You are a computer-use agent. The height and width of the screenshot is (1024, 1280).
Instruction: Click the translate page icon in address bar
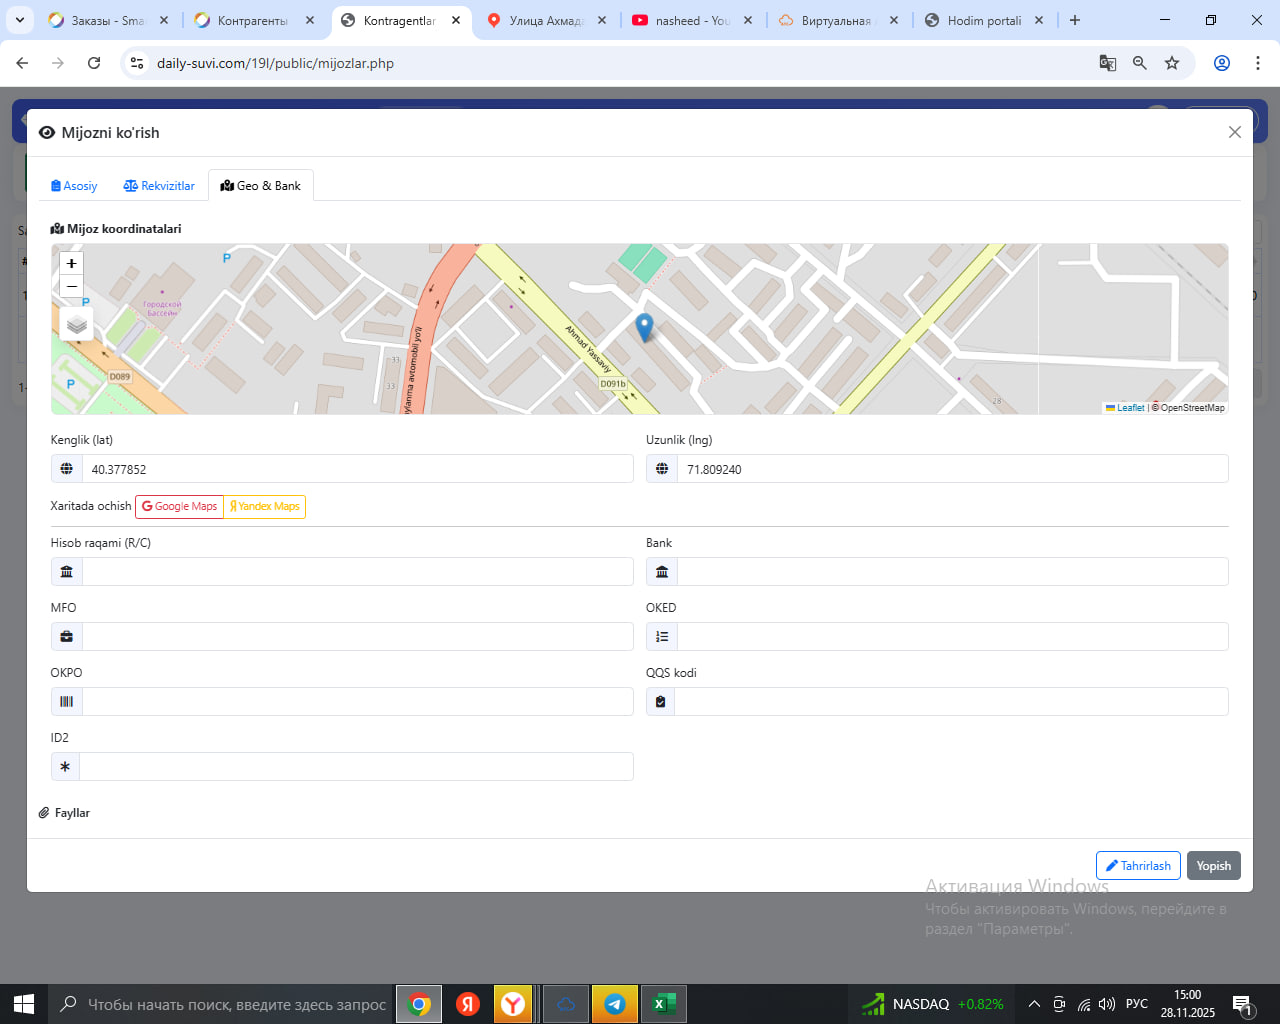1107,63
